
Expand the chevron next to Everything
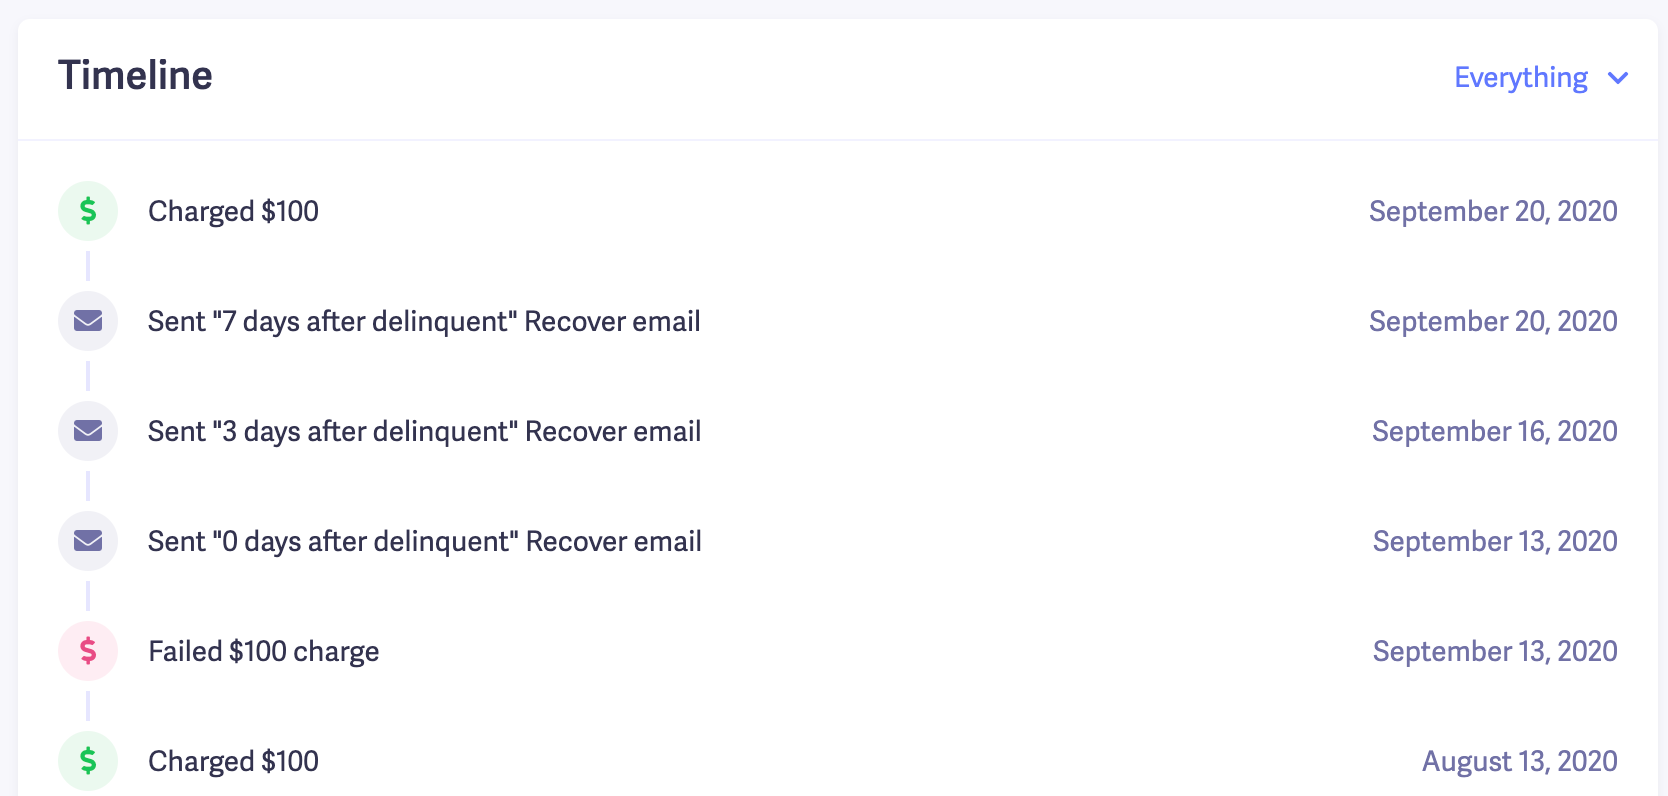[1618, 78]
